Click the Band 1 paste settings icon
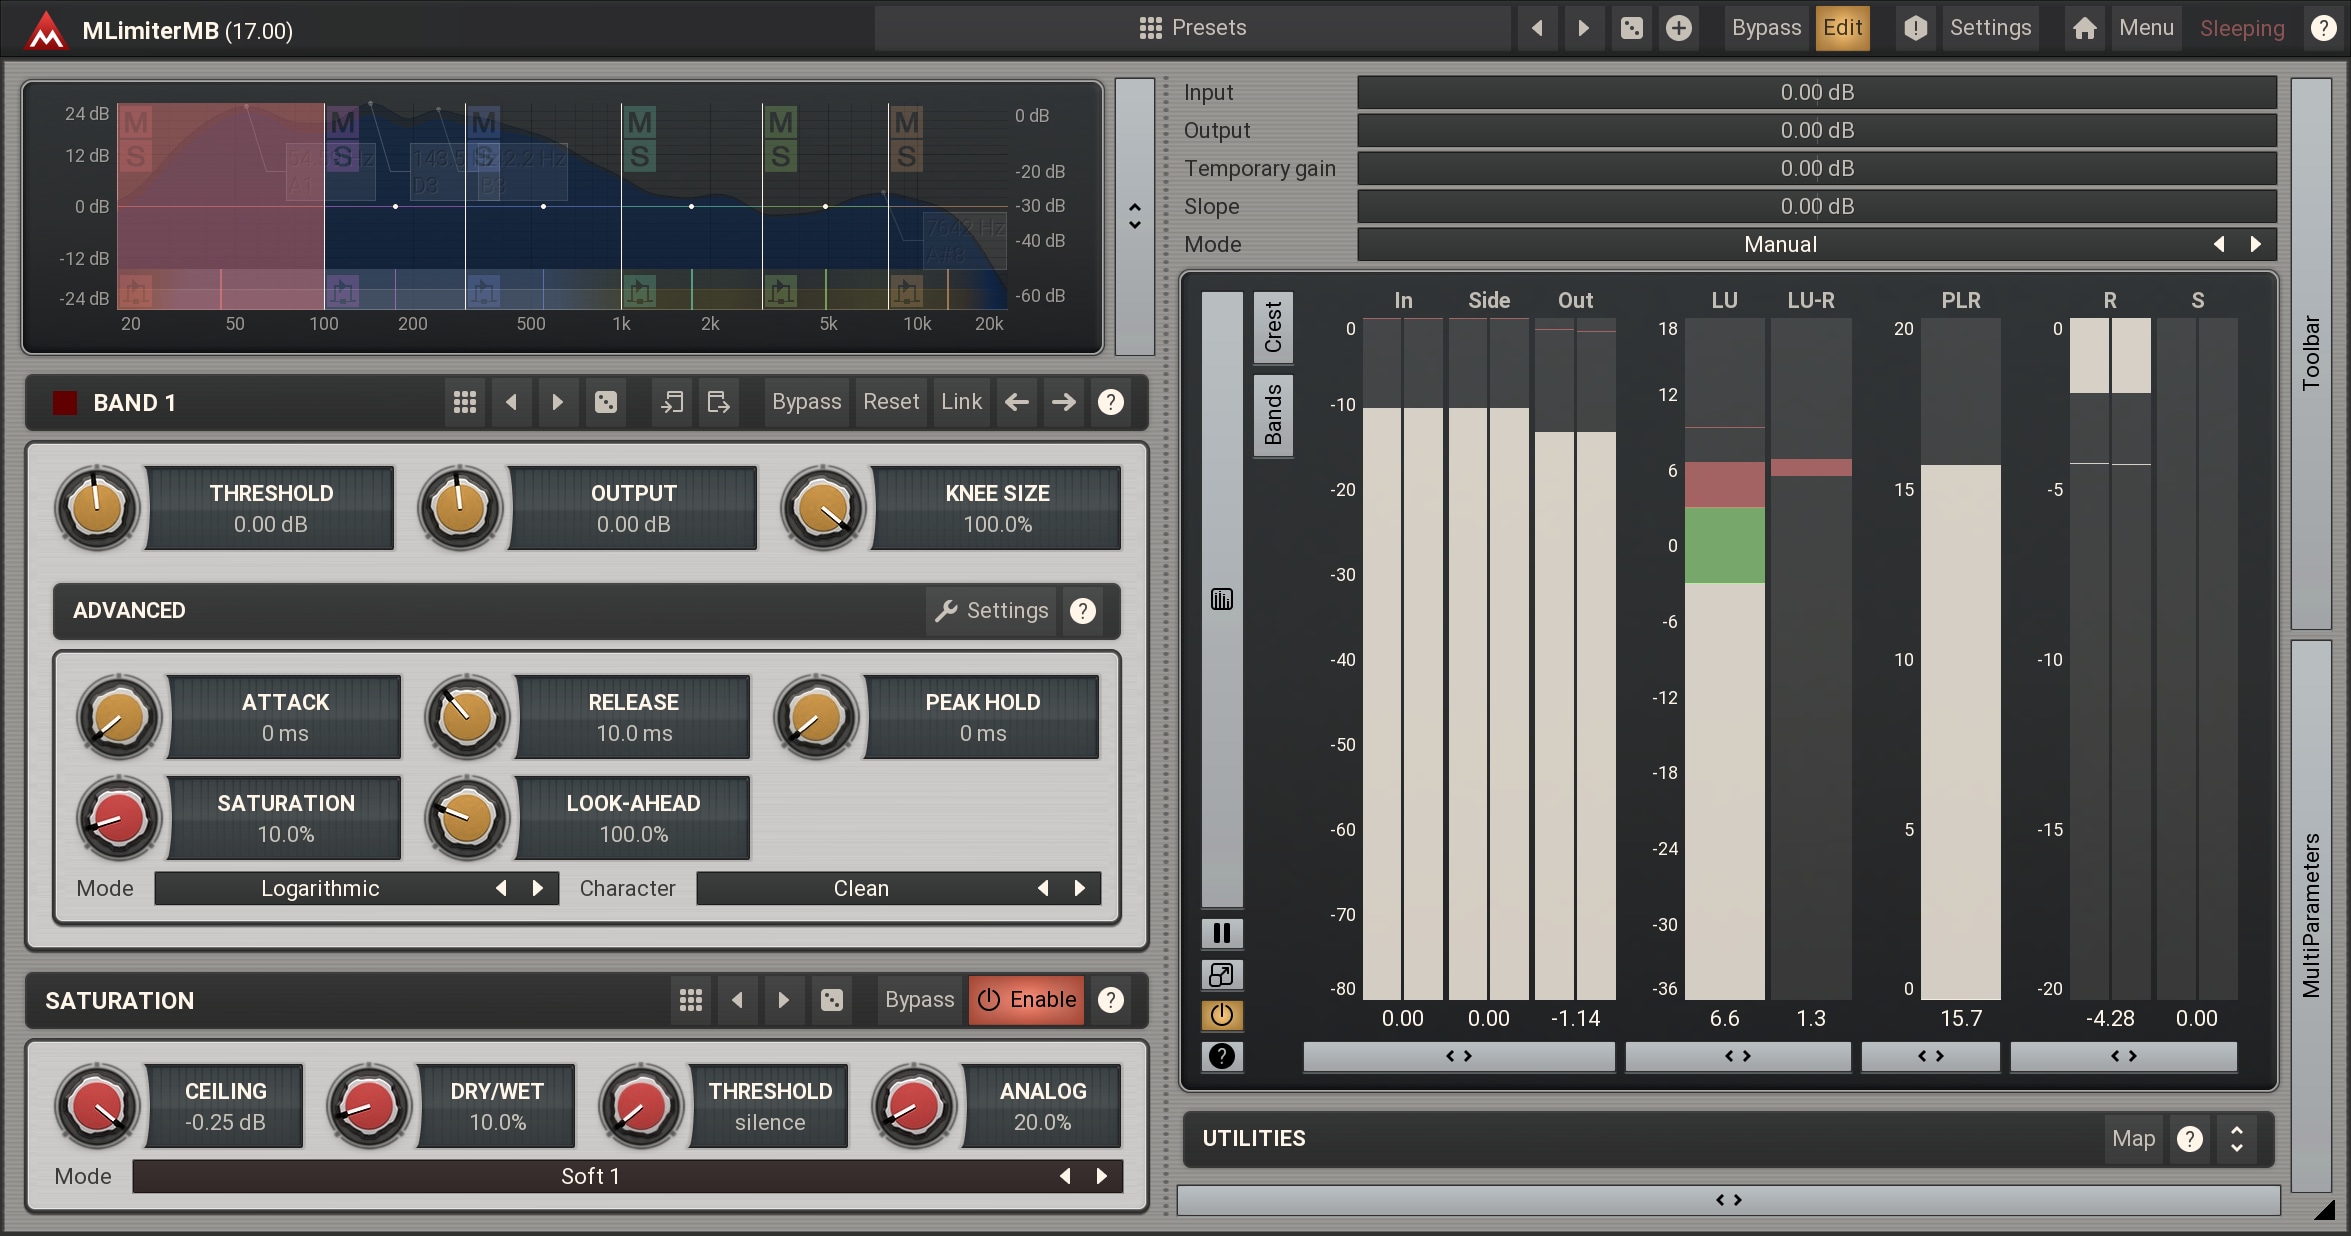This screenshot has width=2351, height=1236. (x=718, y=402)
